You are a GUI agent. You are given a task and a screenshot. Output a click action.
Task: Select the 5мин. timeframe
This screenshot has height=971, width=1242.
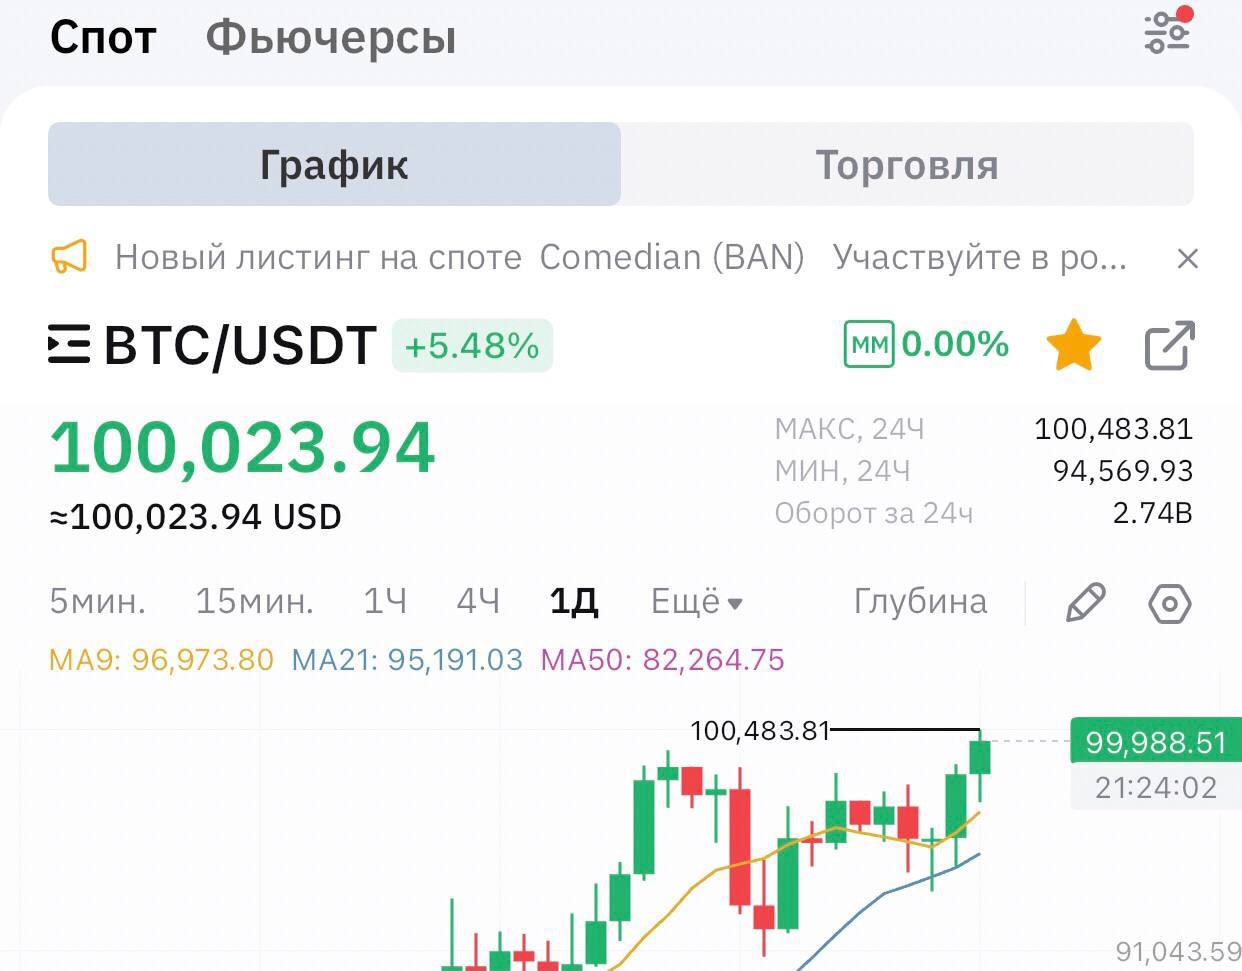pyautogui.click(x=98, y=602)
